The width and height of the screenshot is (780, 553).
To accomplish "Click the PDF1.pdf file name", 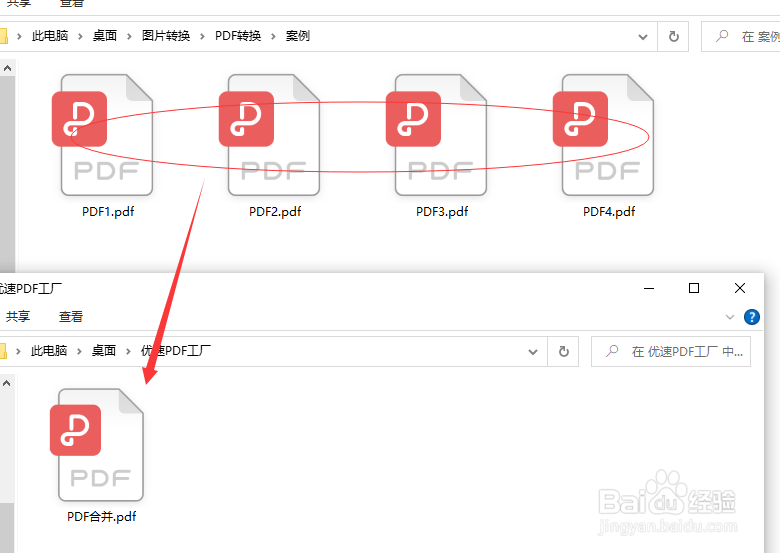I will 108,212.
